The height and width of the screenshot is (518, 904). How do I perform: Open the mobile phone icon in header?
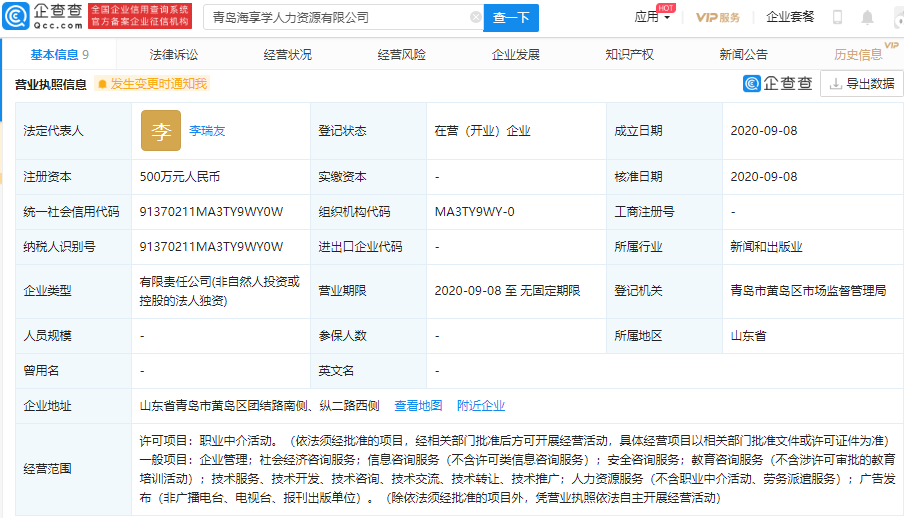(x=837, y=17)
